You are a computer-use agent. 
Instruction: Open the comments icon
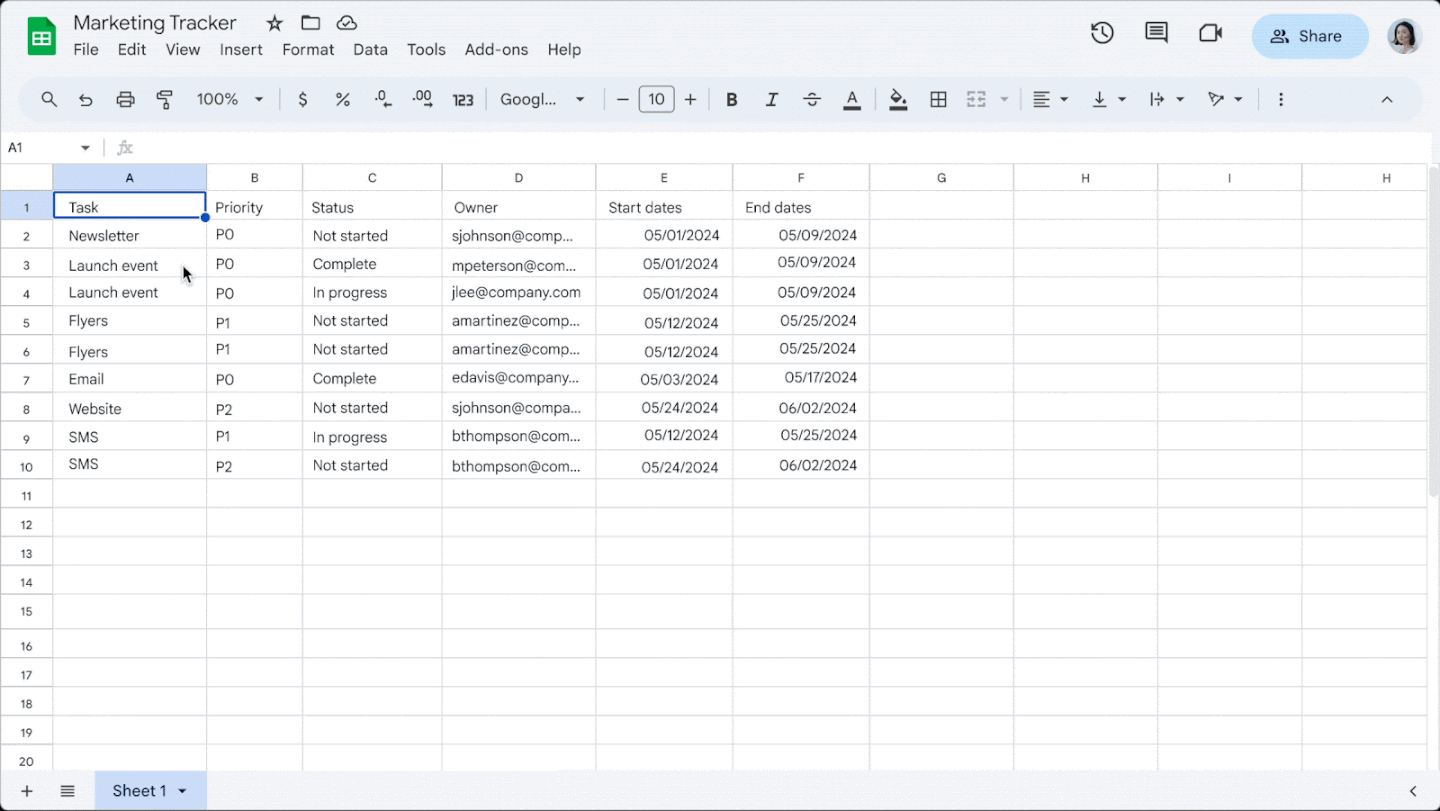pos(1156,33)
